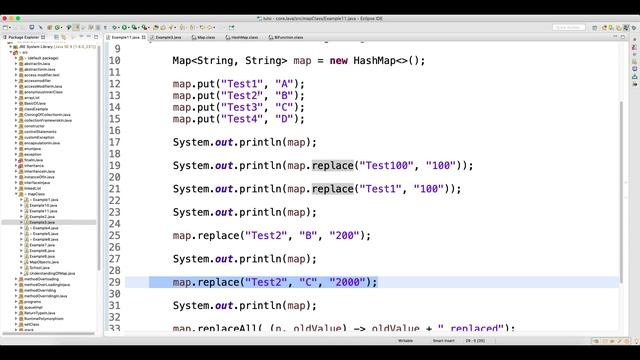Toggle Block Selection mode in the toolbar
Screen dimensions: 640x360
pos(98,27)
